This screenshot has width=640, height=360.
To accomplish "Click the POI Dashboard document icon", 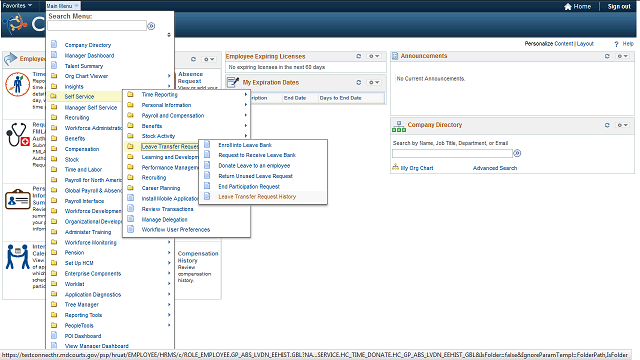I will [54, 335].
